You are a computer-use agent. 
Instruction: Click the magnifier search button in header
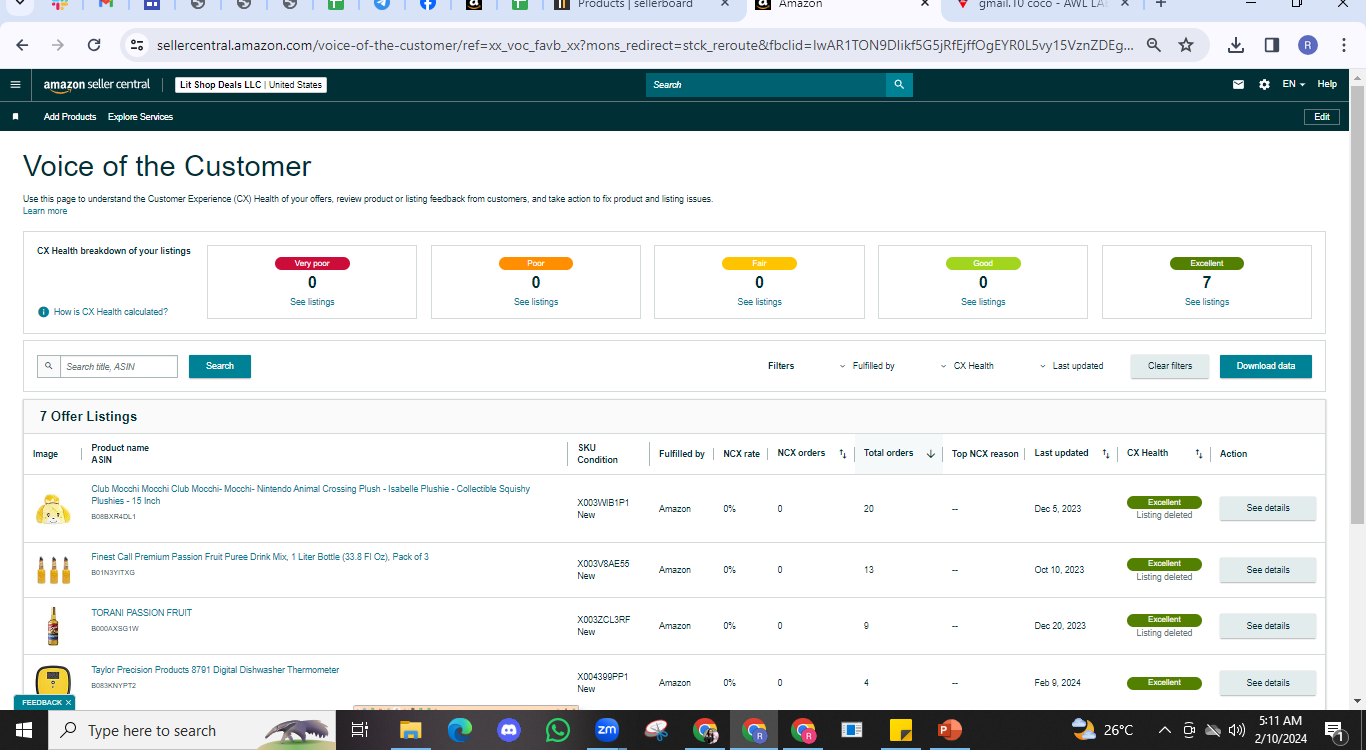(x=899, y=85)
